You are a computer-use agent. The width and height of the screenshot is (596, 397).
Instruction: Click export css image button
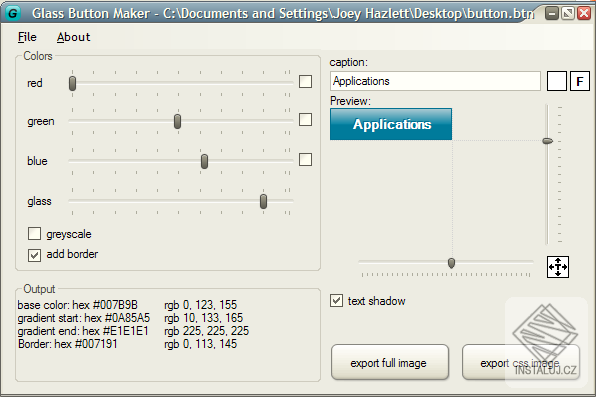pos(520,362)
